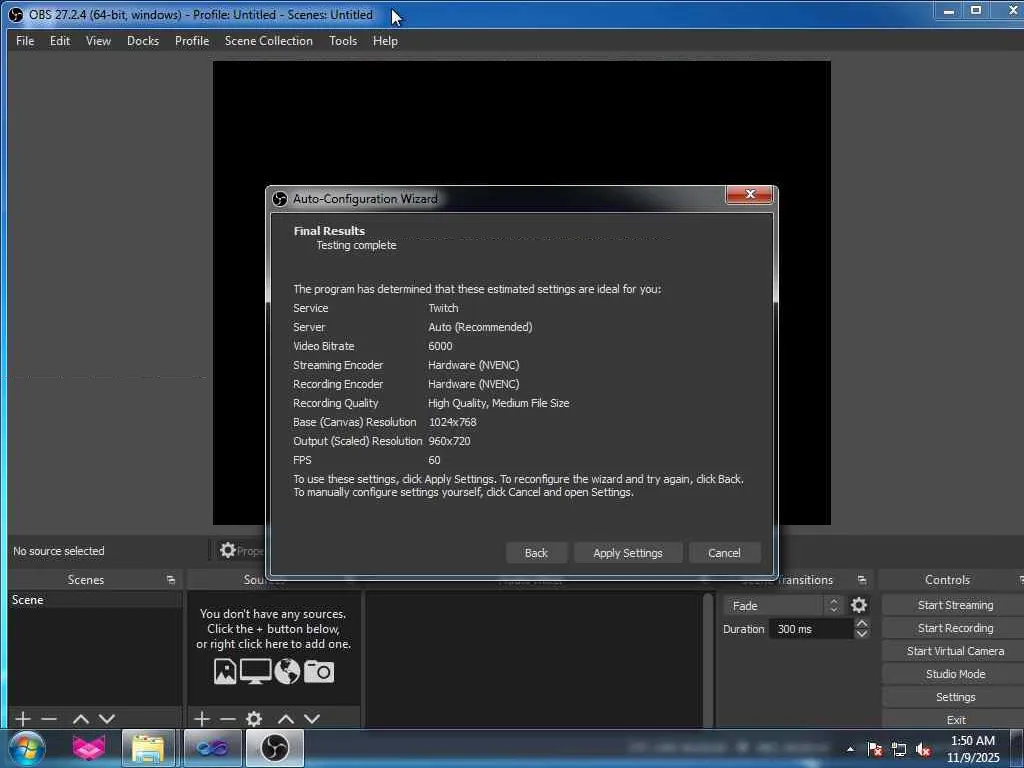Cancel the Auto-Configuration Wizard
The image size is (1024, 768).
point(724,552)
